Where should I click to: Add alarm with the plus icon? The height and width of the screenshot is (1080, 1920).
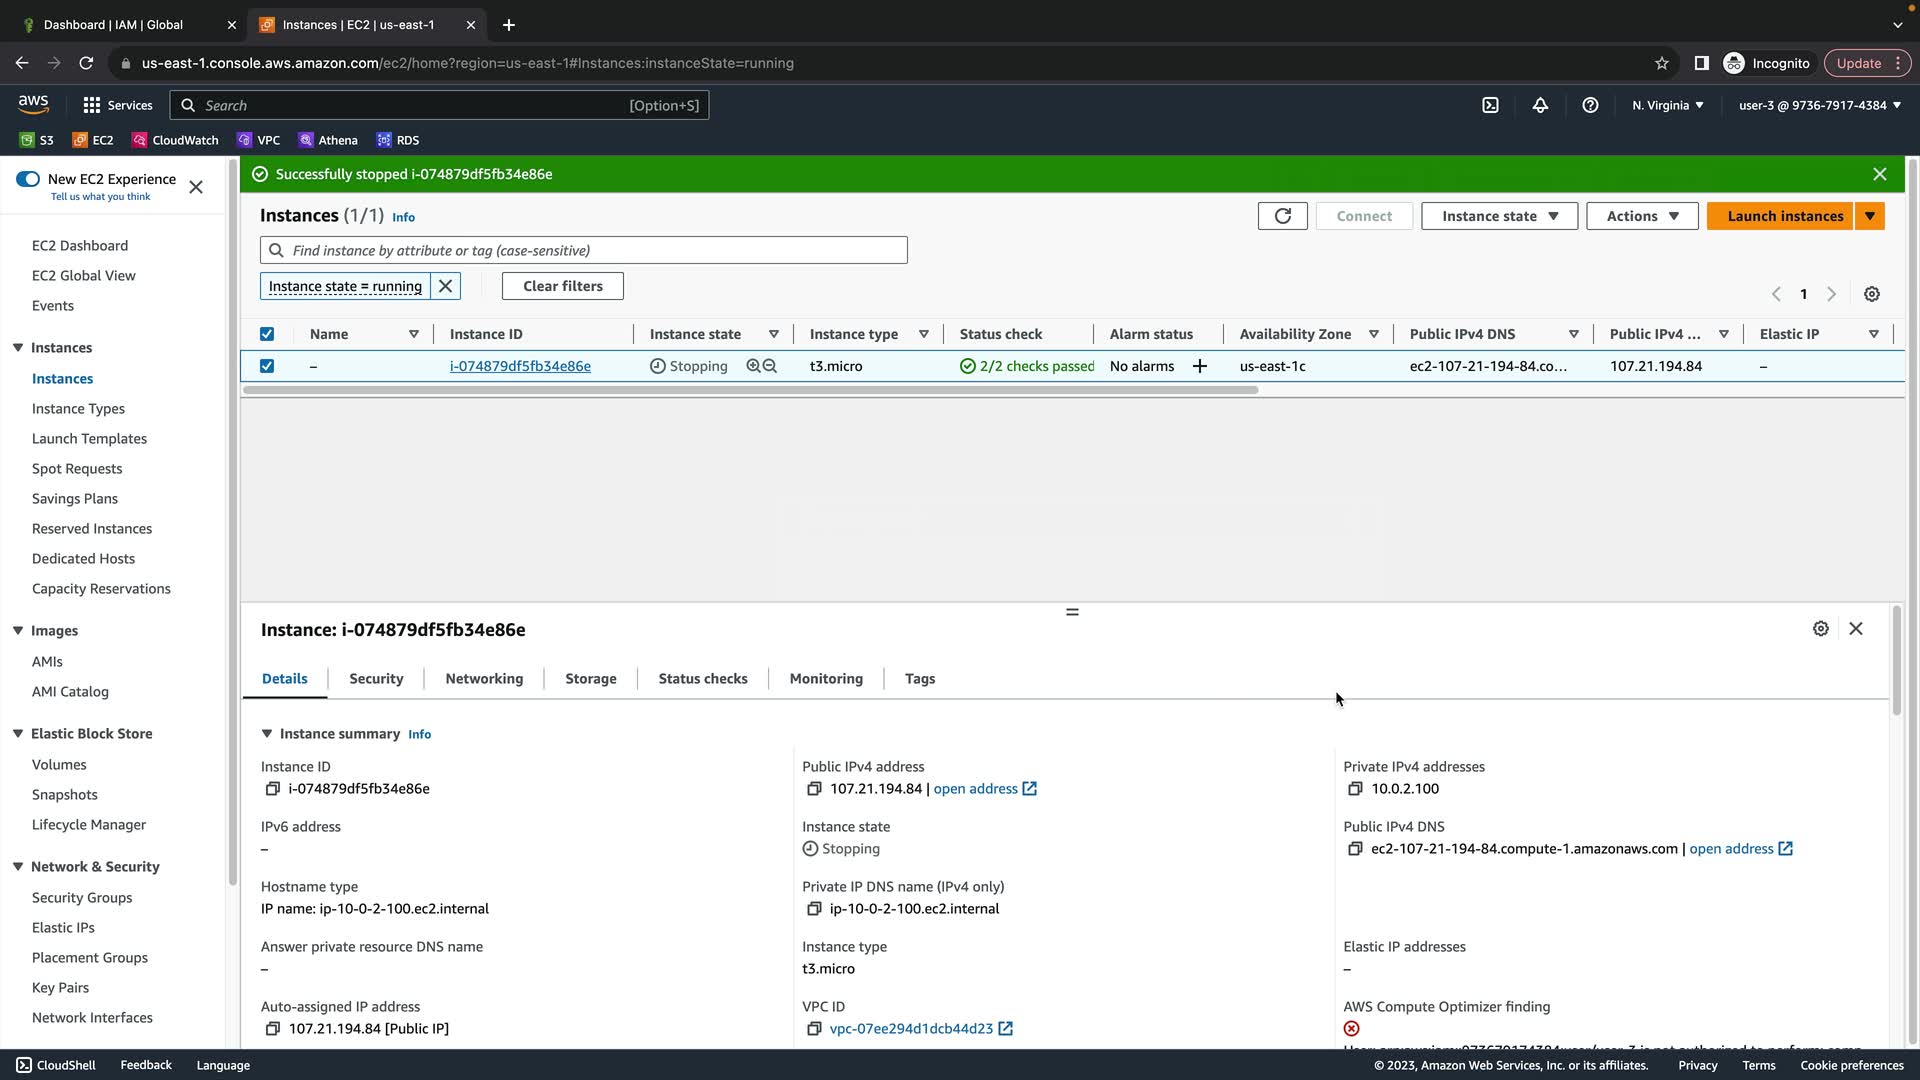[1200, 366]
